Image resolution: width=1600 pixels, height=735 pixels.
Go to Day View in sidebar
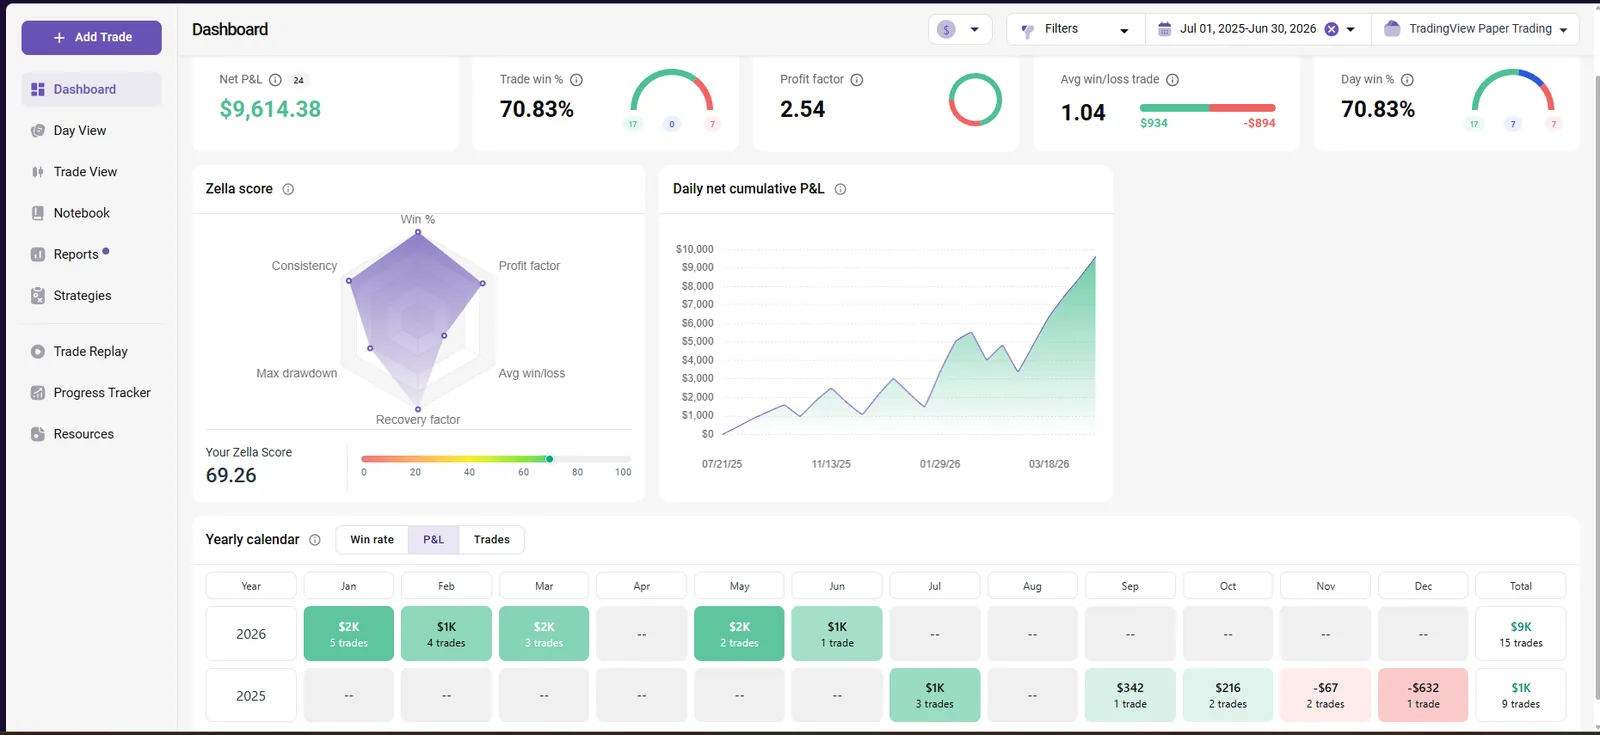(91, 130)
